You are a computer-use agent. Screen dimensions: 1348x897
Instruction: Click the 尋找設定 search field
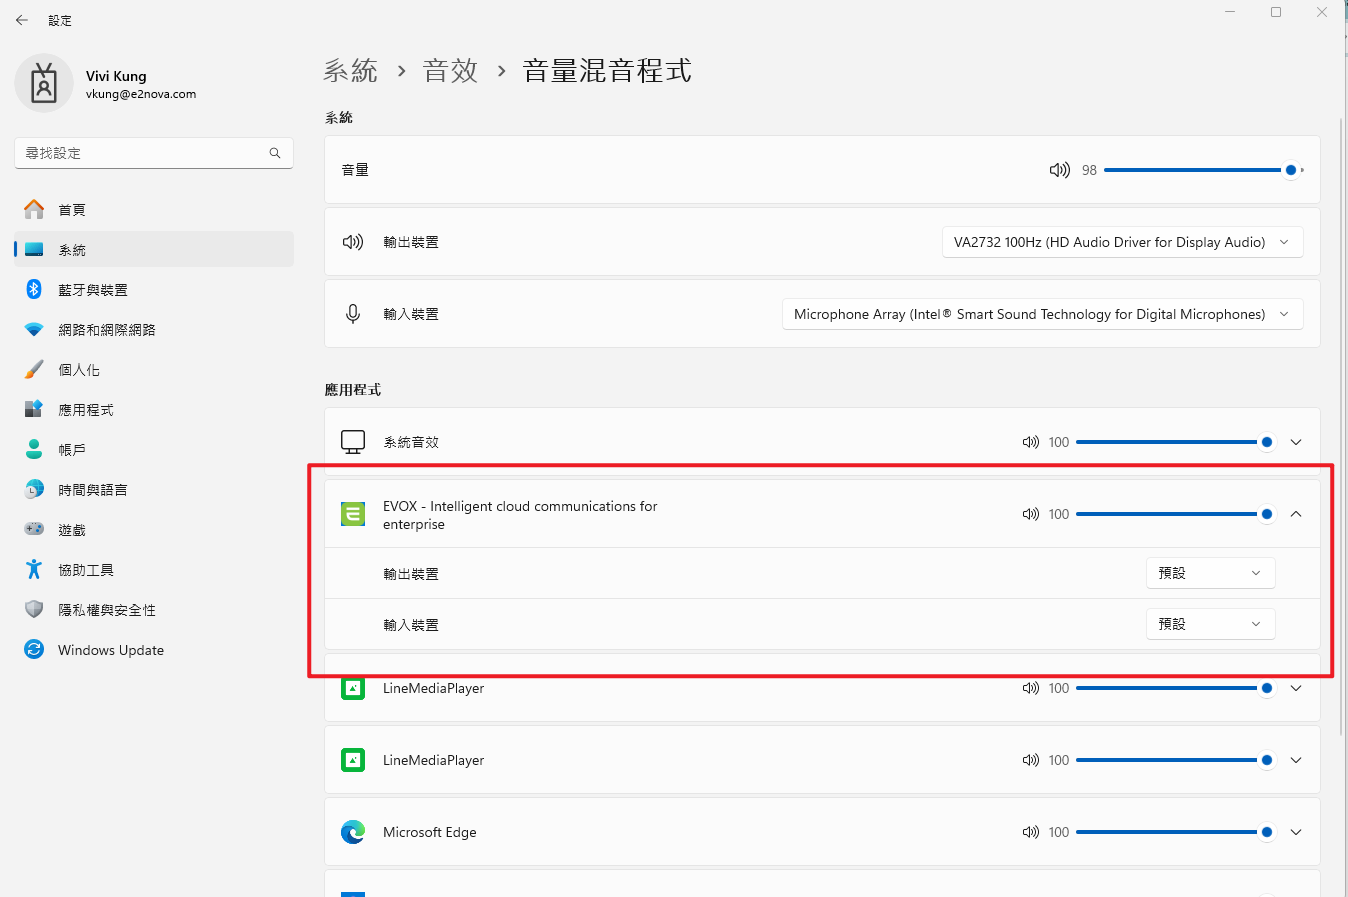pos(154,153)
